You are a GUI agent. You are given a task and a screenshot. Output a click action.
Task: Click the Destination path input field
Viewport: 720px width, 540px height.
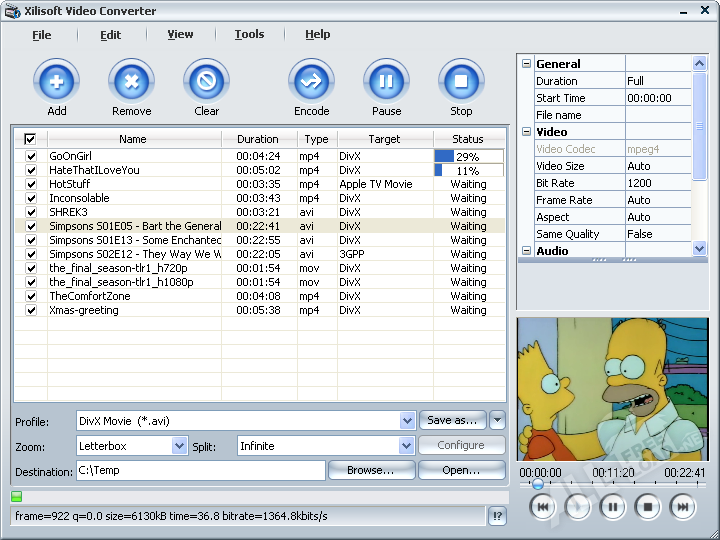[x=200, y=471]
